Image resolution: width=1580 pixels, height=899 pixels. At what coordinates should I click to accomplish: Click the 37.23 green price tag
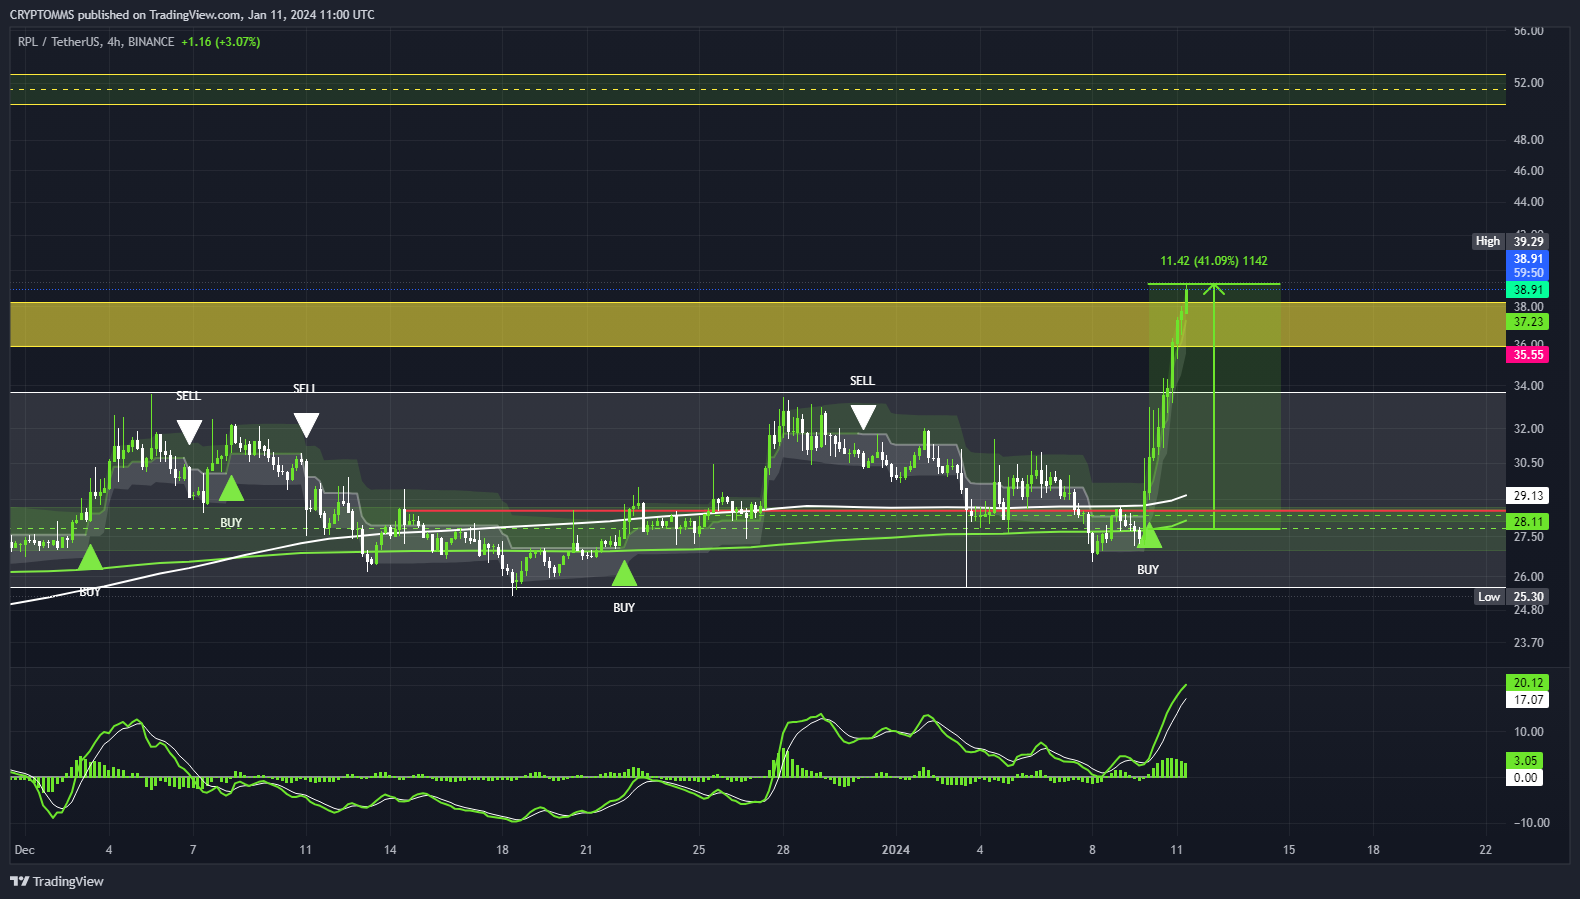point(1527,322)
